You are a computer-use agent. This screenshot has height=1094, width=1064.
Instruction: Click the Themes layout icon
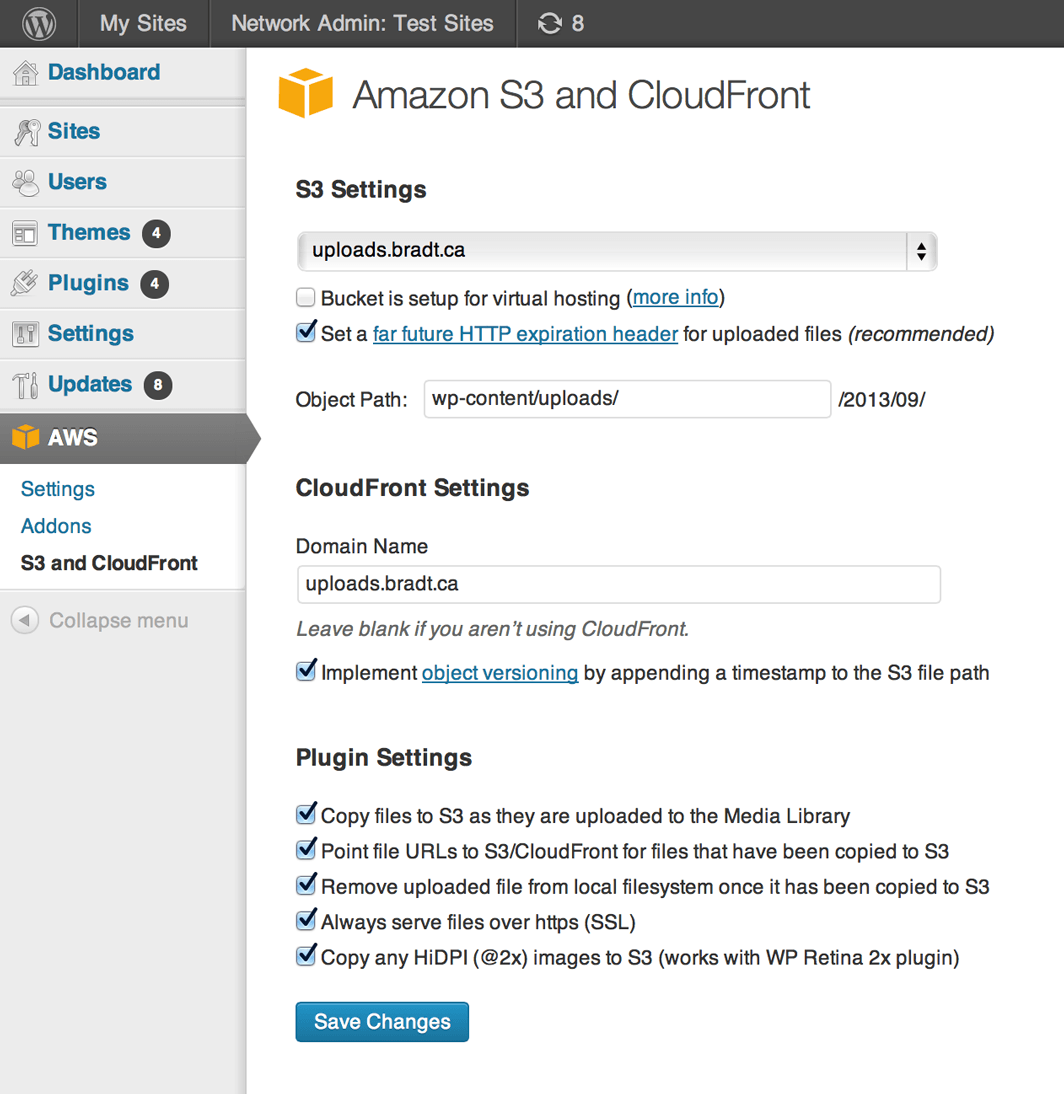[x=25, y=234]
